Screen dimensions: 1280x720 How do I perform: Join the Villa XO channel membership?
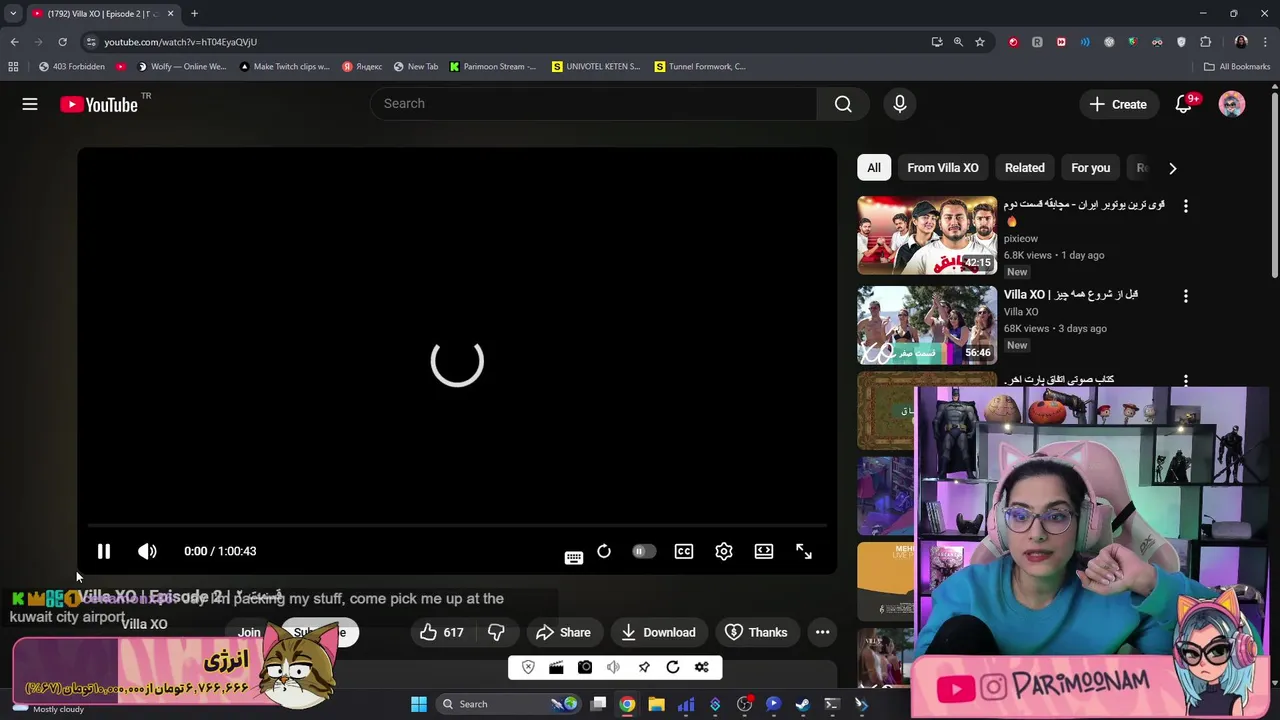click(x=249, y=632)
